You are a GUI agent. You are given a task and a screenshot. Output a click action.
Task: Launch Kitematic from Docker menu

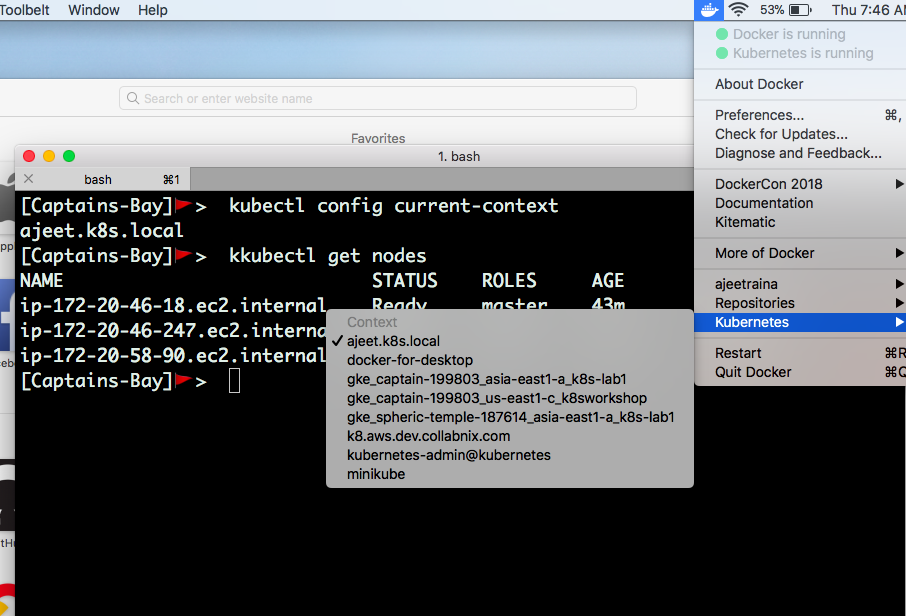(800, 222)
